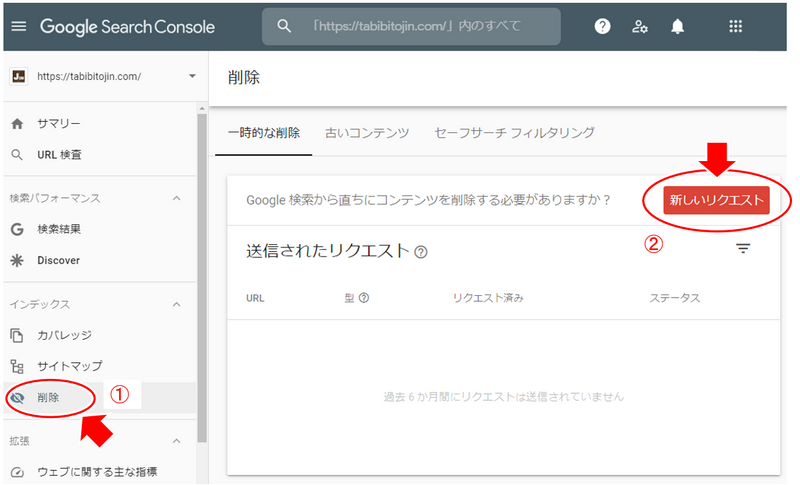Viewport: 800px width, 485px height.
Task: Click the 送信されたリクエスト heading
Action: (328, 251)
